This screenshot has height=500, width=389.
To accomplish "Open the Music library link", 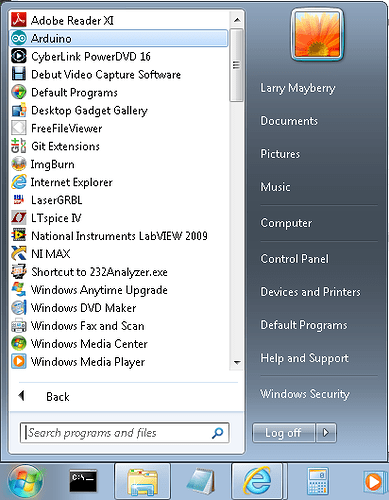I will [275, 187].
